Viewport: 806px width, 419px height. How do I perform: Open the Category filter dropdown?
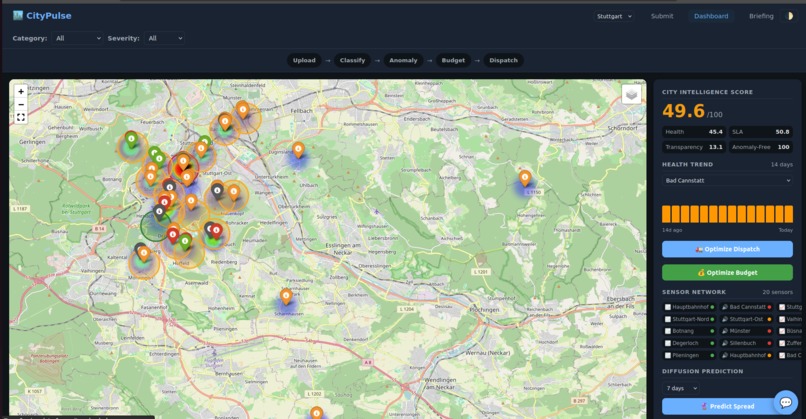[x=77, y=38]
